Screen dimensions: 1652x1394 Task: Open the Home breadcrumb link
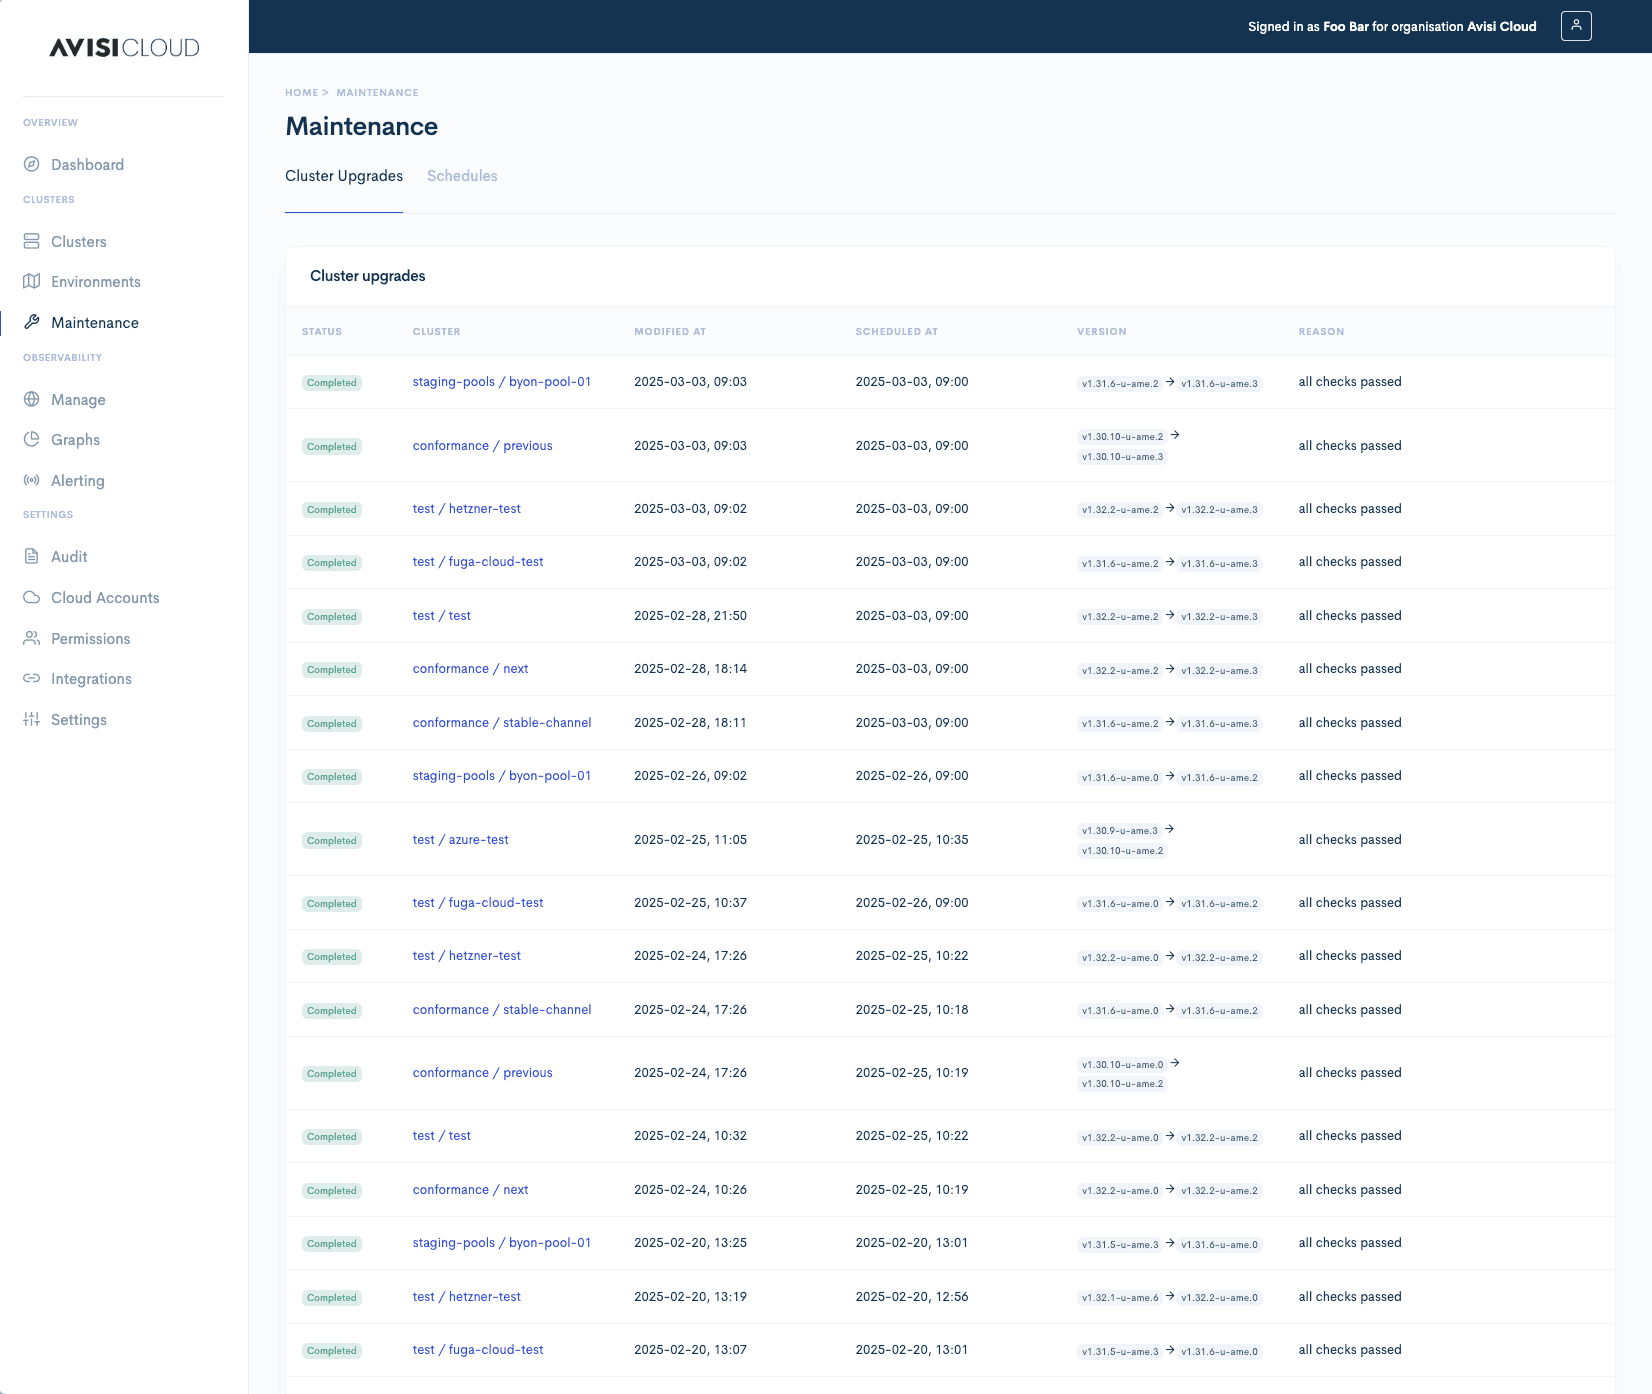301,92
